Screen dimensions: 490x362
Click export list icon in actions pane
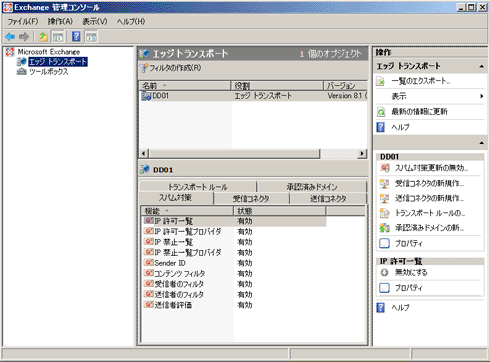(381, 81)
